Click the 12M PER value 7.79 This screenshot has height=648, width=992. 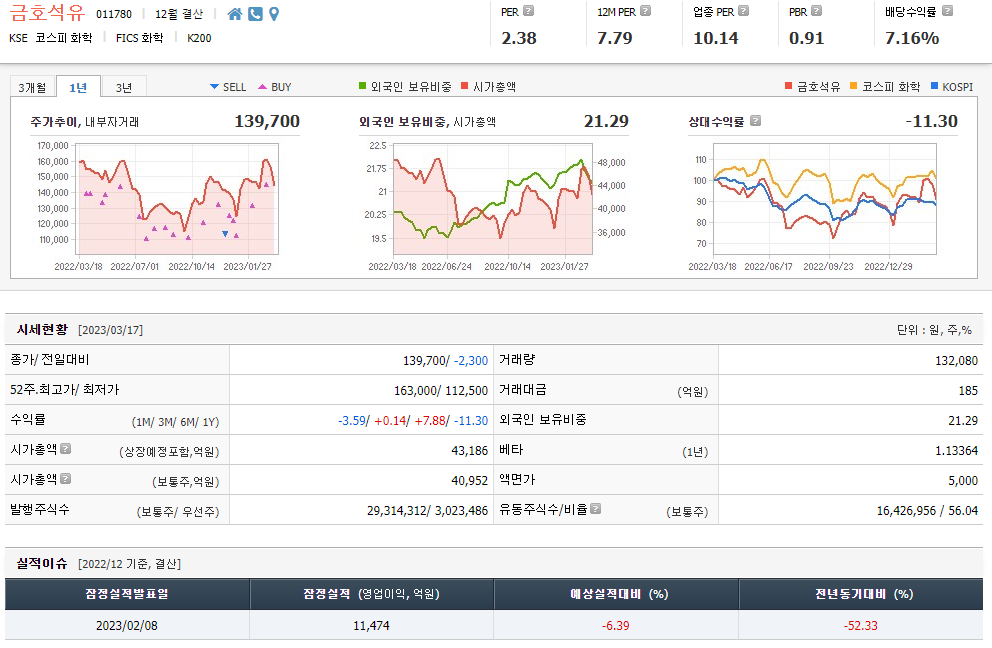coord(615,38)
